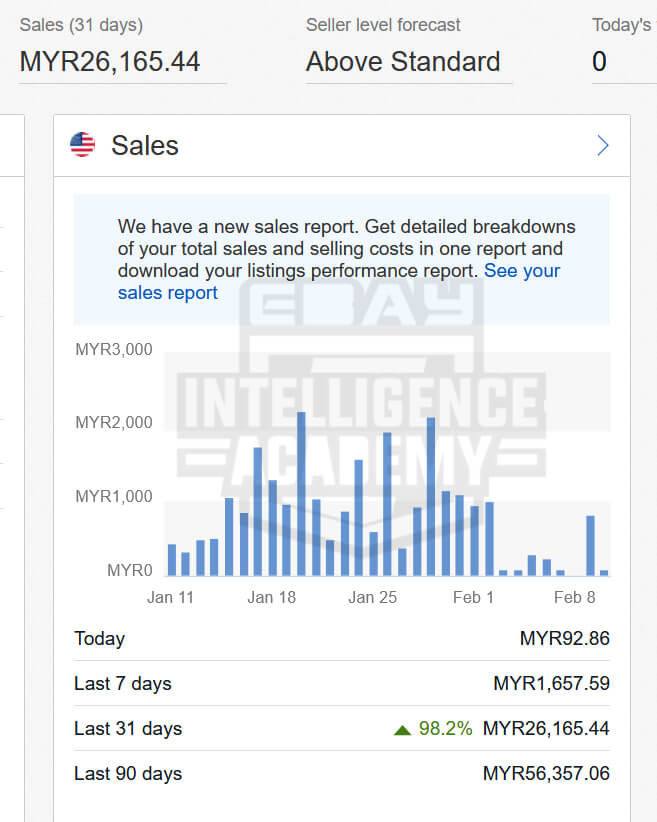Click the Today row amount MYR92.86
The image size is (657, 822).
pyautogui.click(x=564, y=639)
